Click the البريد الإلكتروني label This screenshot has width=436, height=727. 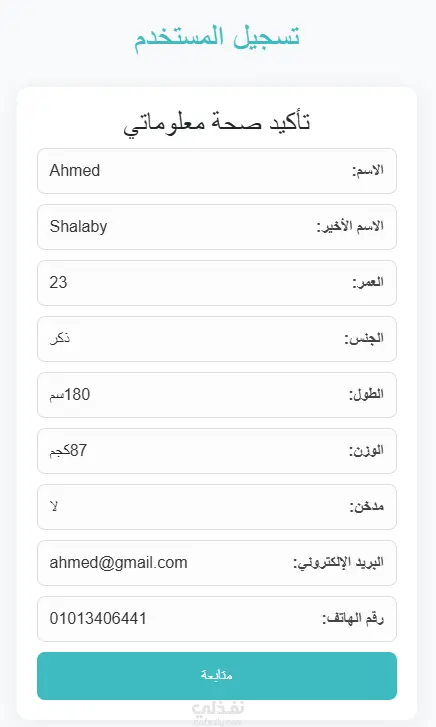point(338,563)
